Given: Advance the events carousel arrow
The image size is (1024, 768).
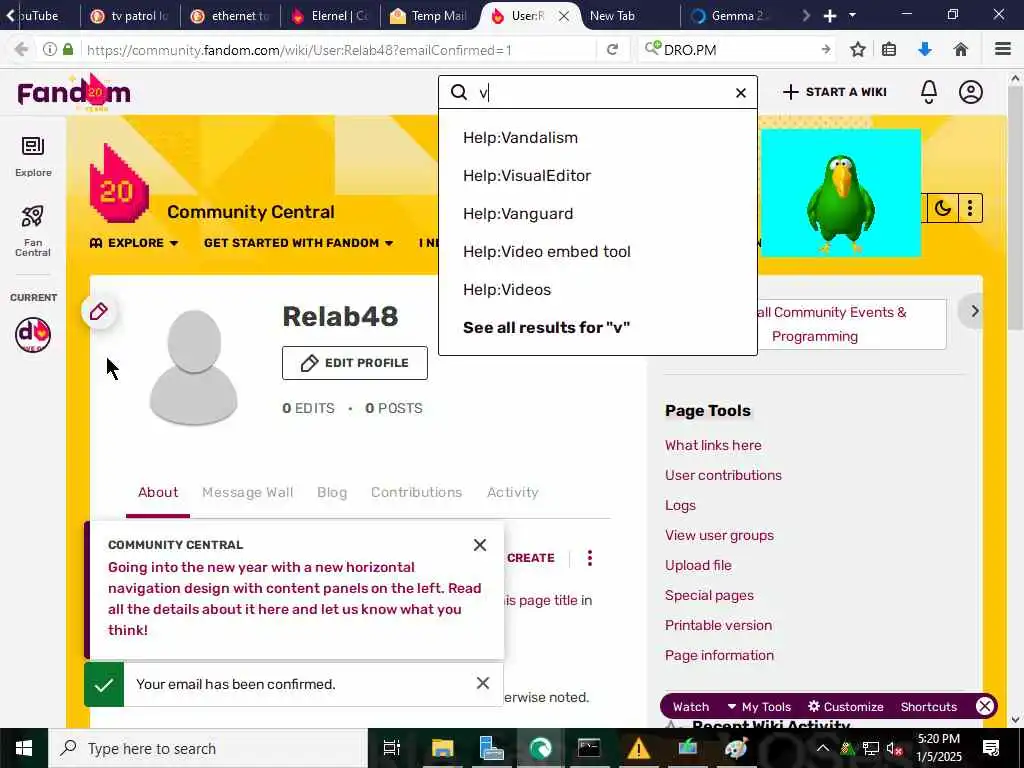Looking at the screenshot, I should 974,312.
